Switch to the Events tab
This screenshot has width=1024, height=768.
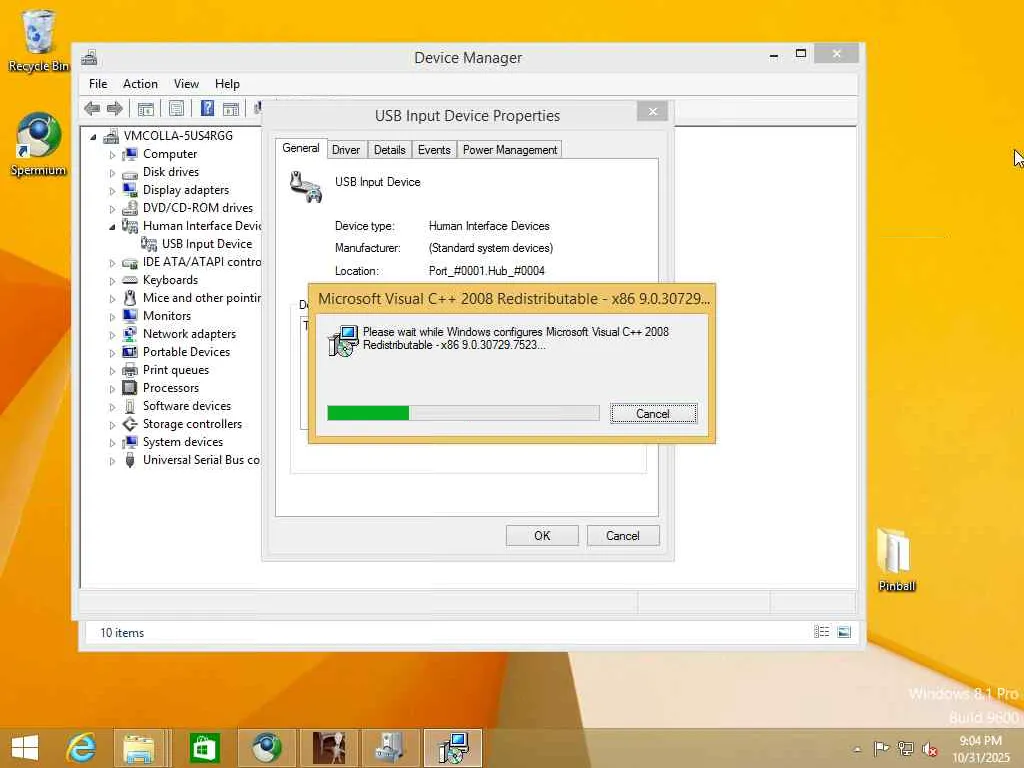point(434,150)
